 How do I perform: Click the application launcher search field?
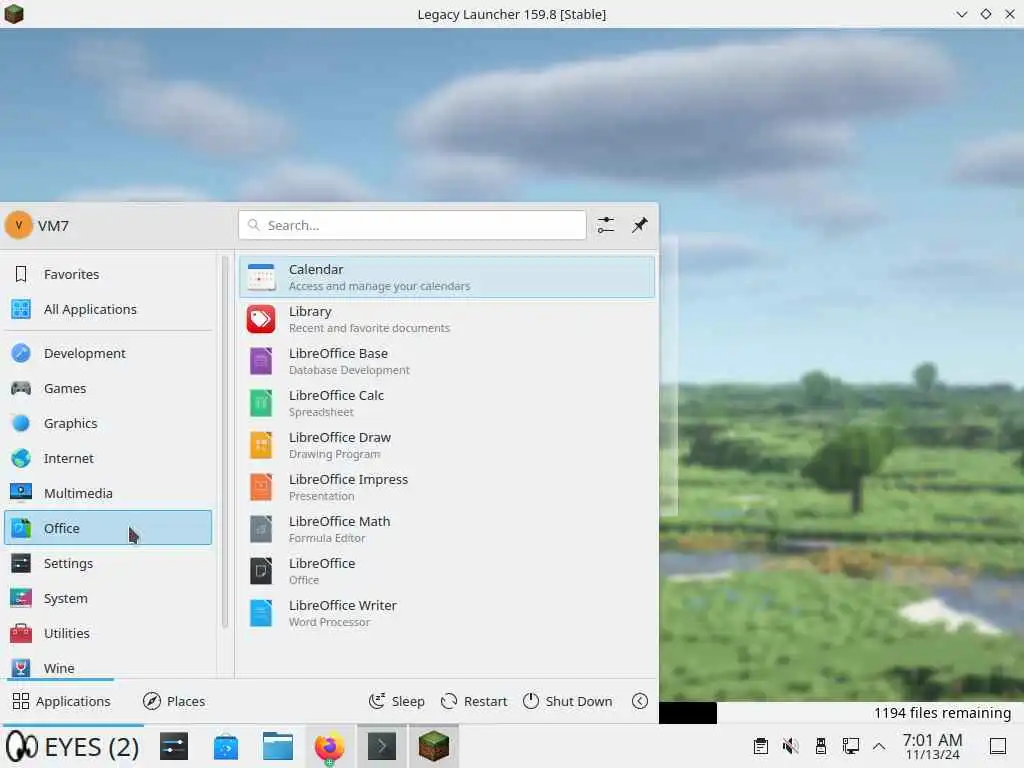(412, 225)
